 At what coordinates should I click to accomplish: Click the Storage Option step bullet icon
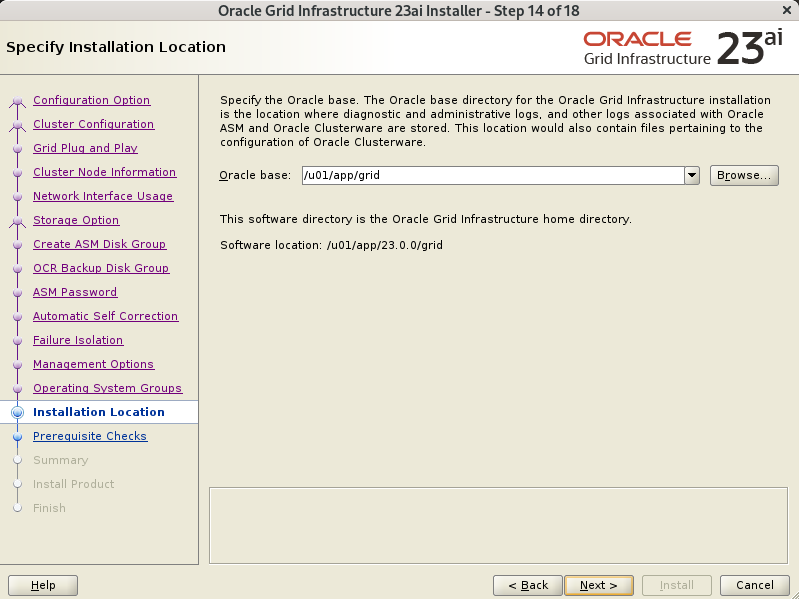coord(17,221)
